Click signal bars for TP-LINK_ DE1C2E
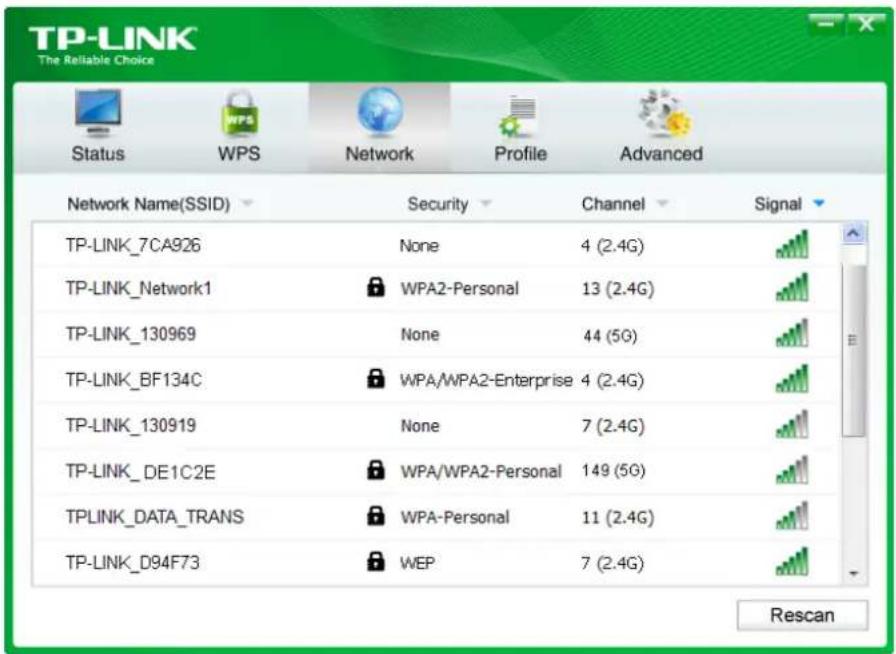Image resolution: width=896 pixels, height=654 pixels. point(792,470)
